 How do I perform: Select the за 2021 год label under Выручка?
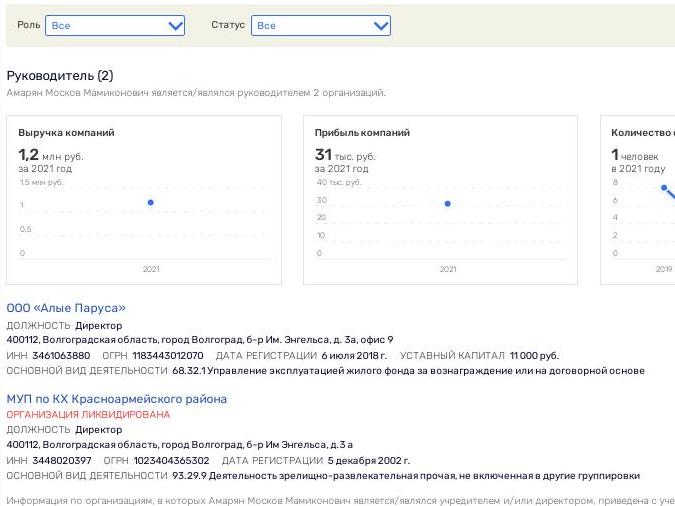[45, 169]
